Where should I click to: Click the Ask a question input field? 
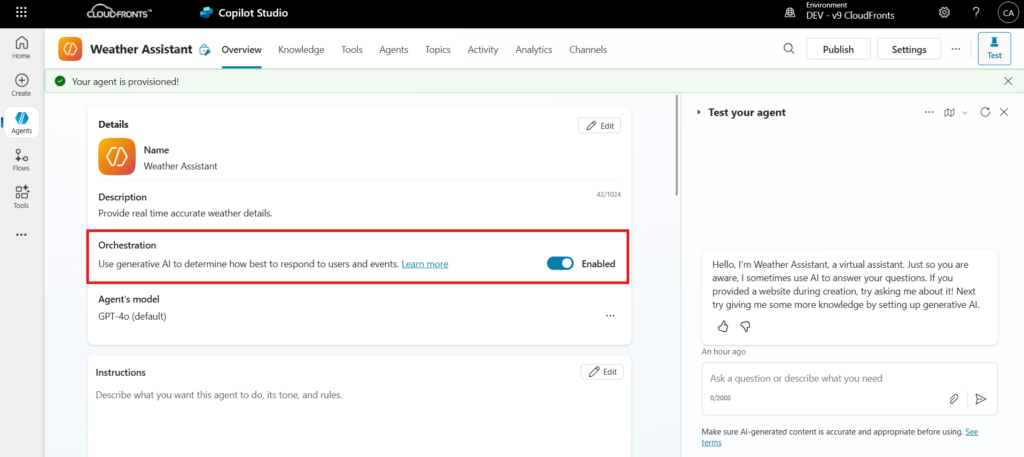(x=850, y=388)
